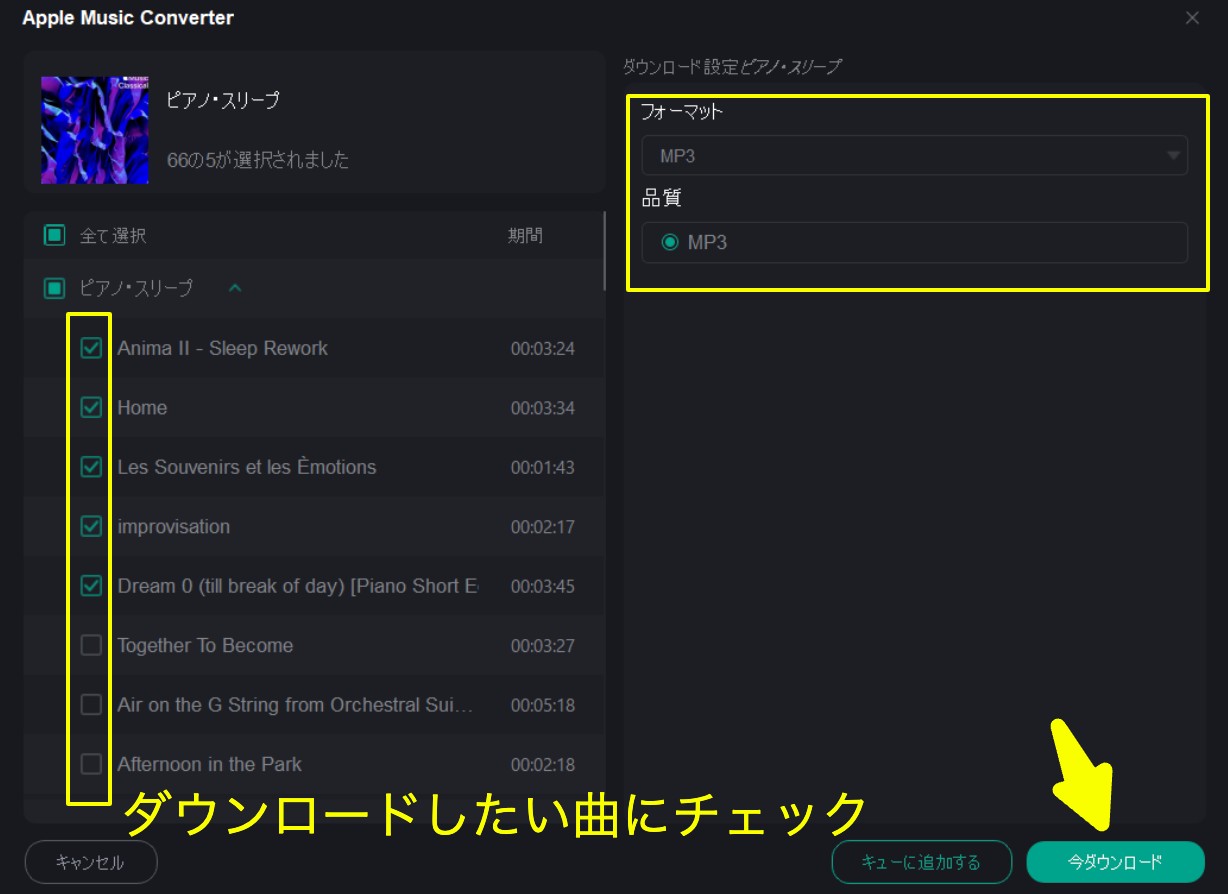
Task: Click the duration 00:03:24
Action: point(543,349)
